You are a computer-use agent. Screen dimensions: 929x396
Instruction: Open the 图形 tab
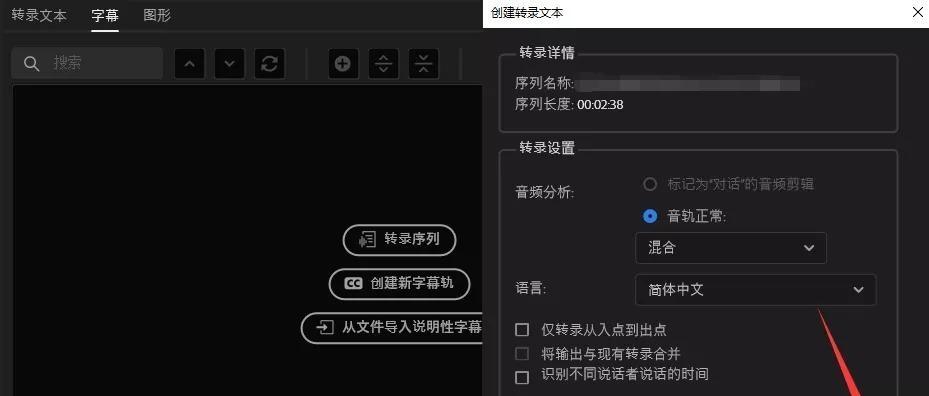[x=157, y=15]
